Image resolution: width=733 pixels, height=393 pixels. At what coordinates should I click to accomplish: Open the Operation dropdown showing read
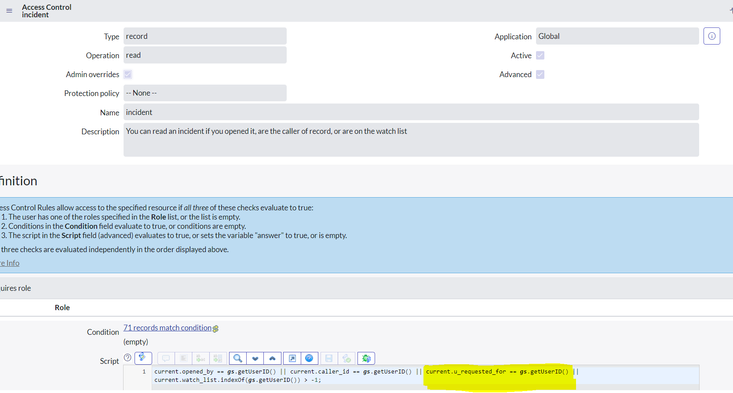pyautogui.click(x=205, y=55)
